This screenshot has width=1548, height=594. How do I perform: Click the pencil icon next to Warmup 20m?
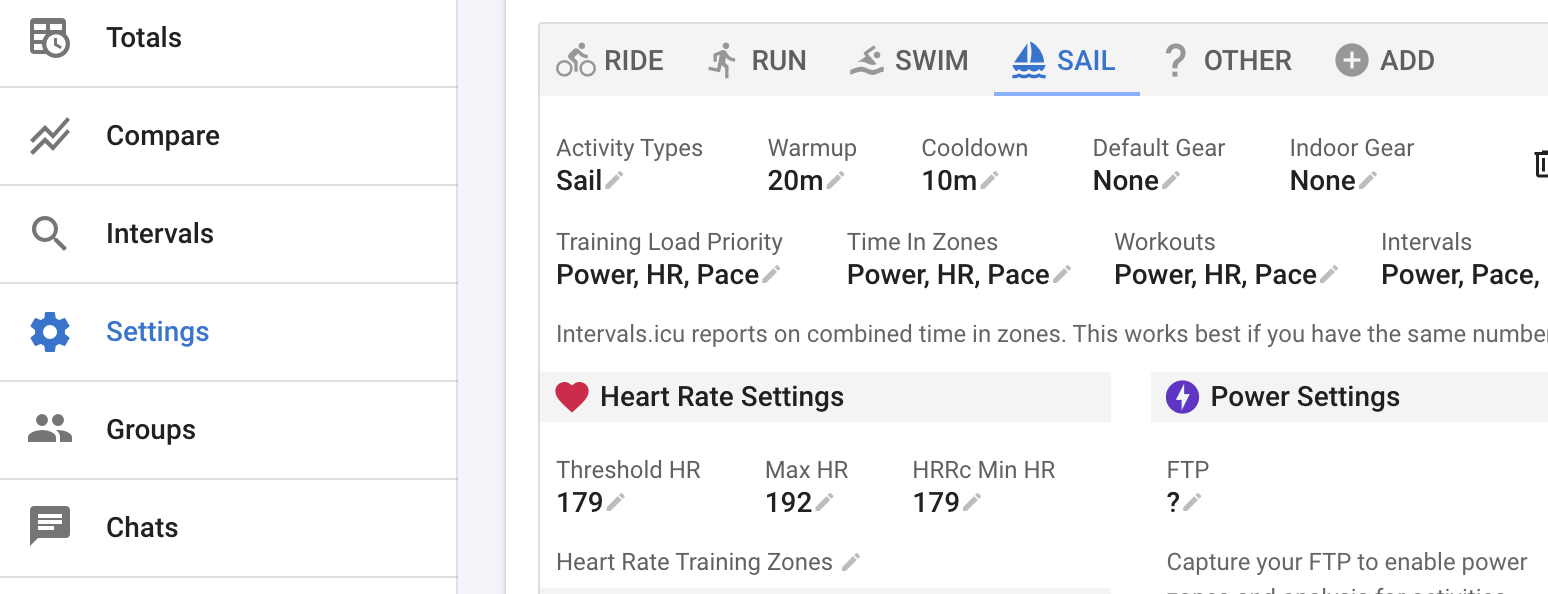tap(835, 180)
